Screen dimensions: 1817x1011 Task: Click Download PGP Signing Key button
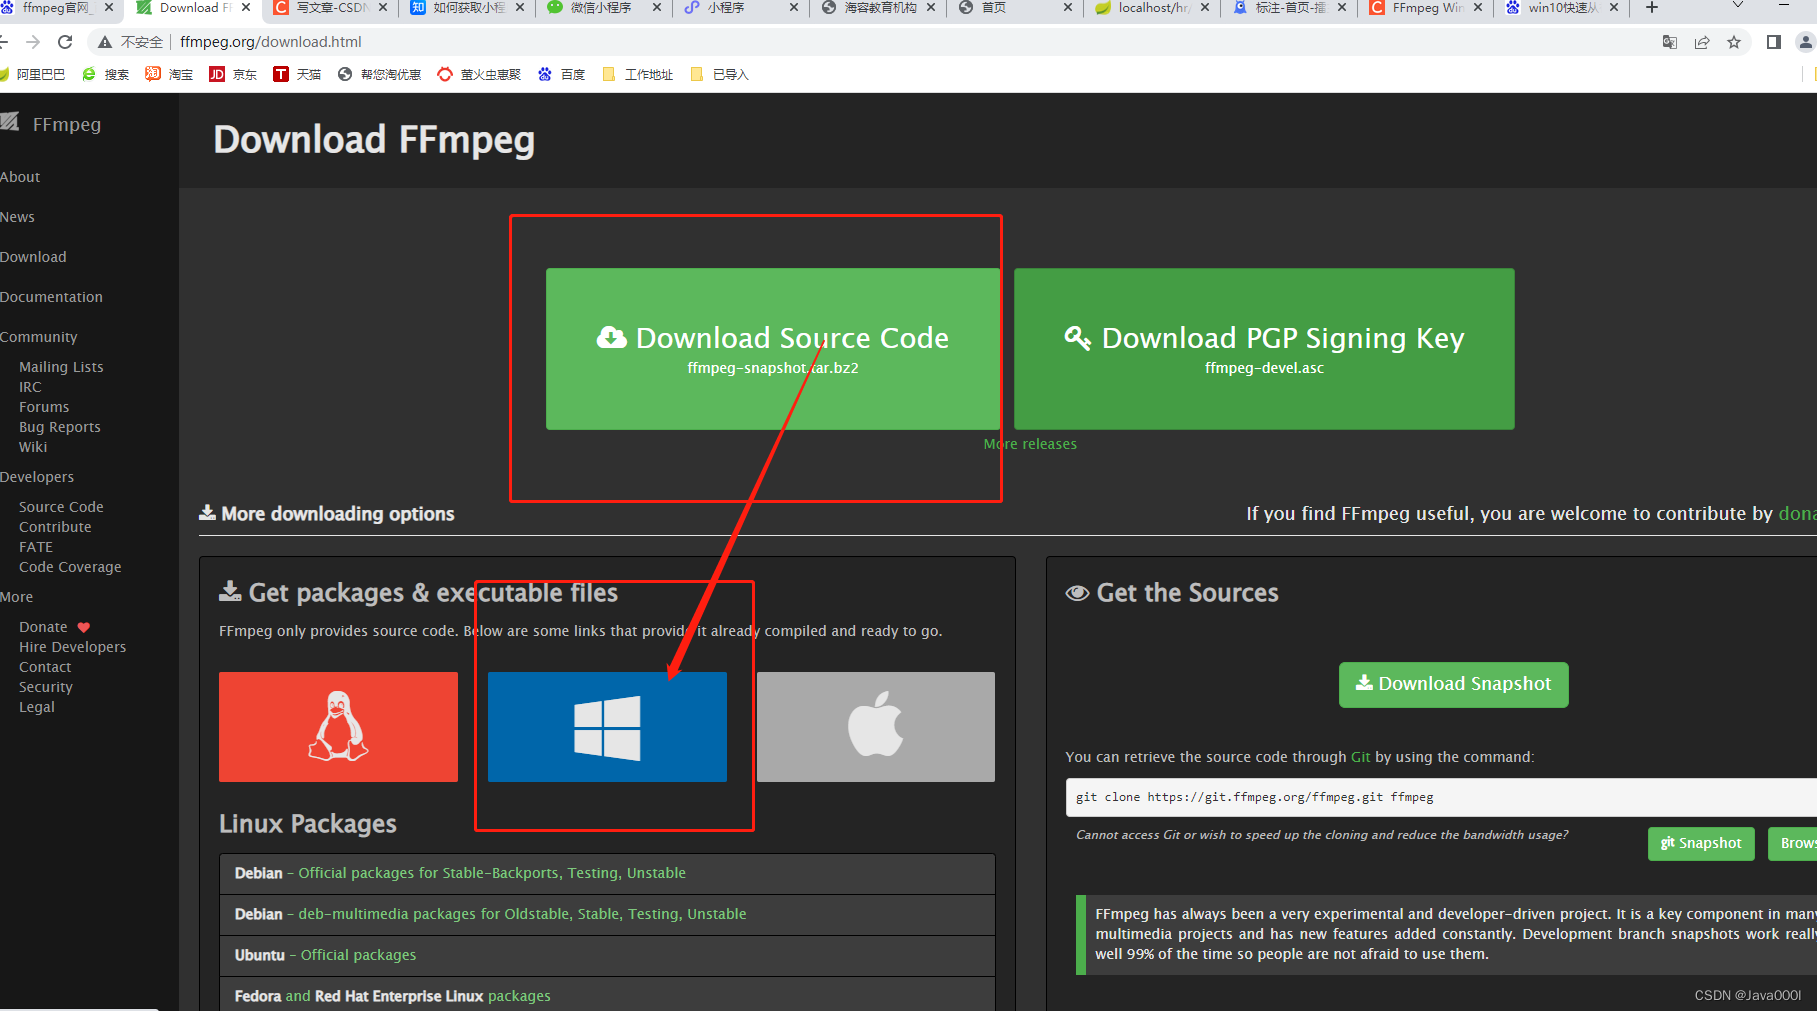point(1264,349)
